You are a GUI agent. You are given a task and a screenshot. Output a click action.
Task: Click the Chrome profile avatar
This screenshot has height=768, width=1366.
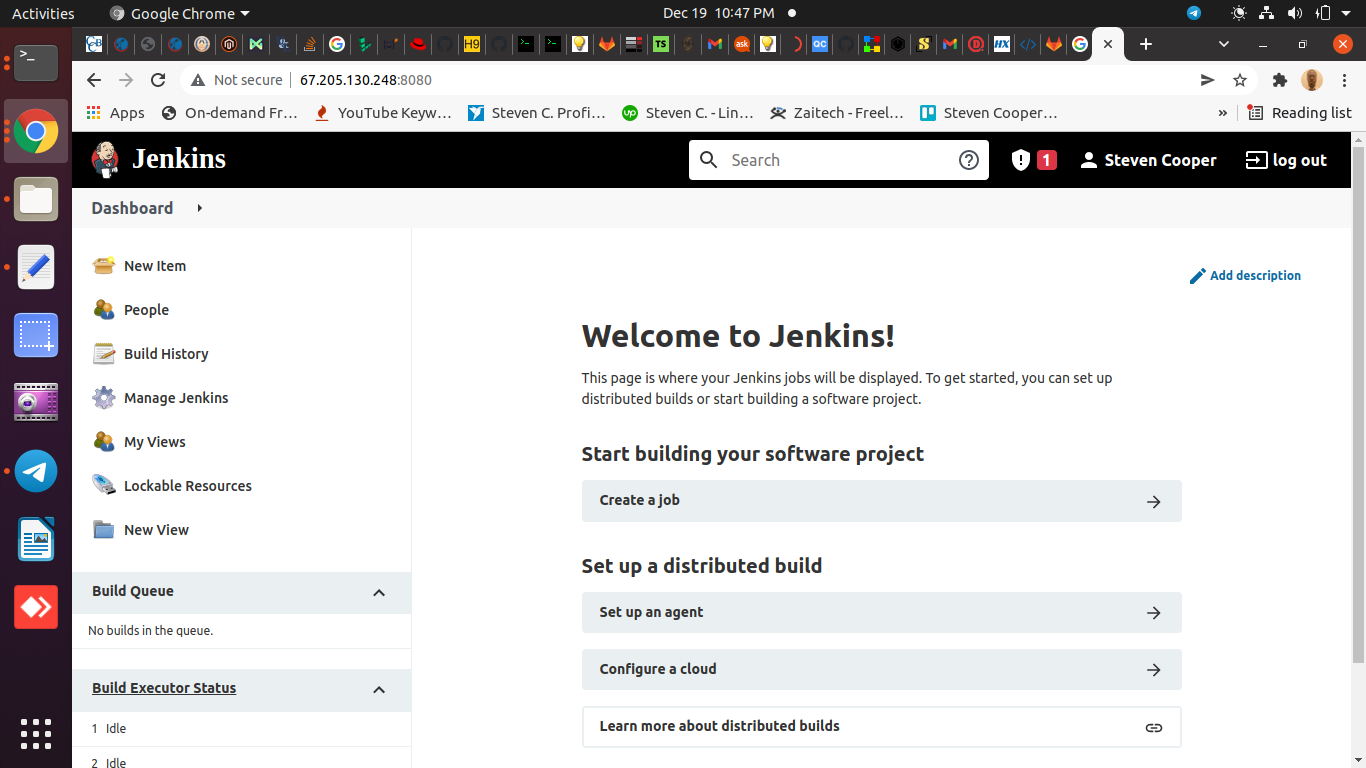coord(1312,80)
